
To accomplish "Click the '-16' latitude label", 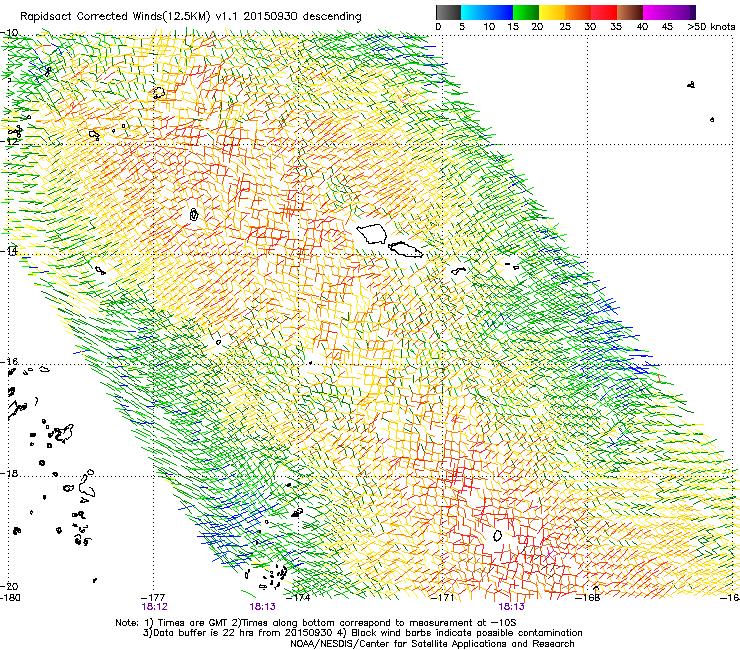I will click(10, 362).
